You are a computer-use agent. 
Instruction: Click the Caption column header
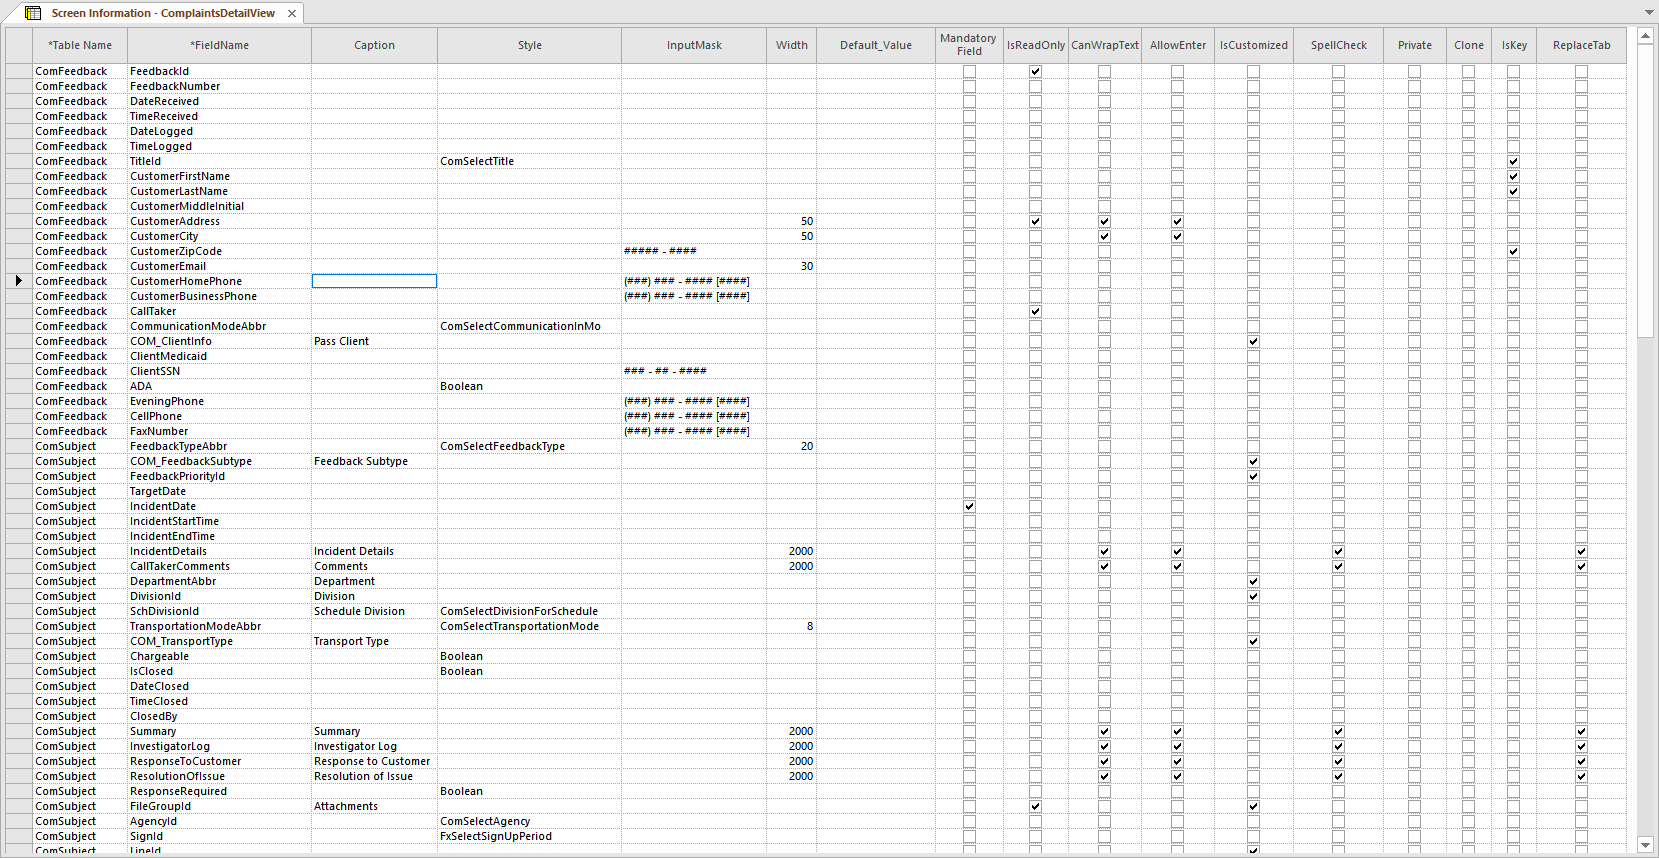pyautogui.click(x=374, y=45)
